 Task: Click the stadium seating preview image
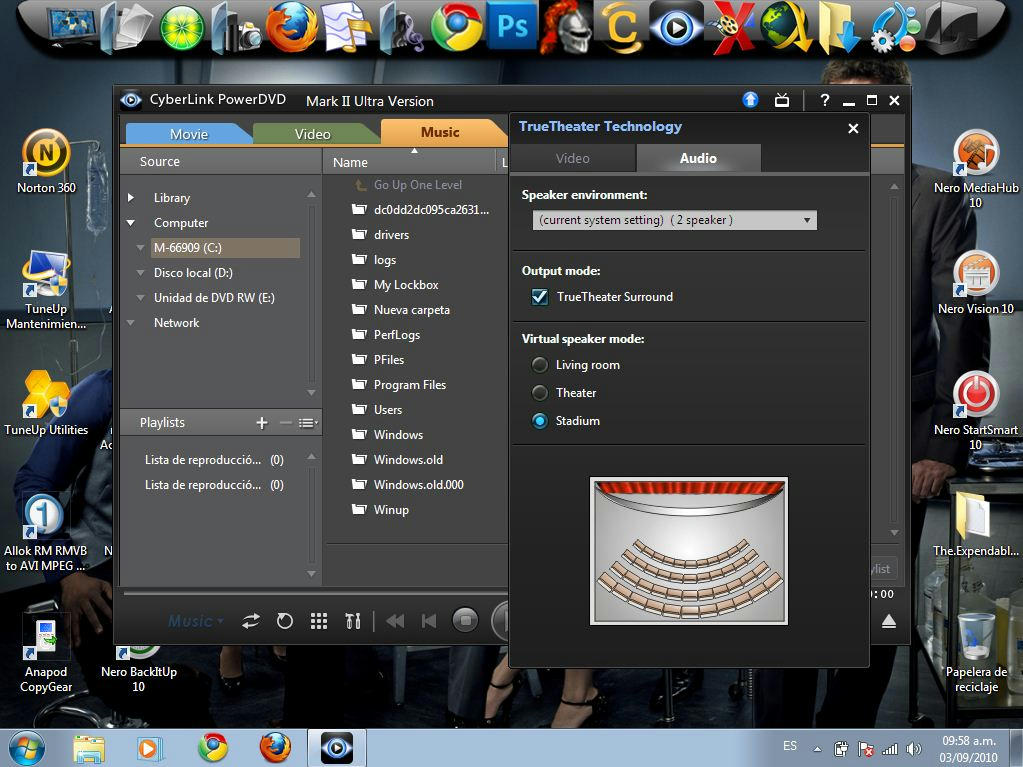[689, 551]
